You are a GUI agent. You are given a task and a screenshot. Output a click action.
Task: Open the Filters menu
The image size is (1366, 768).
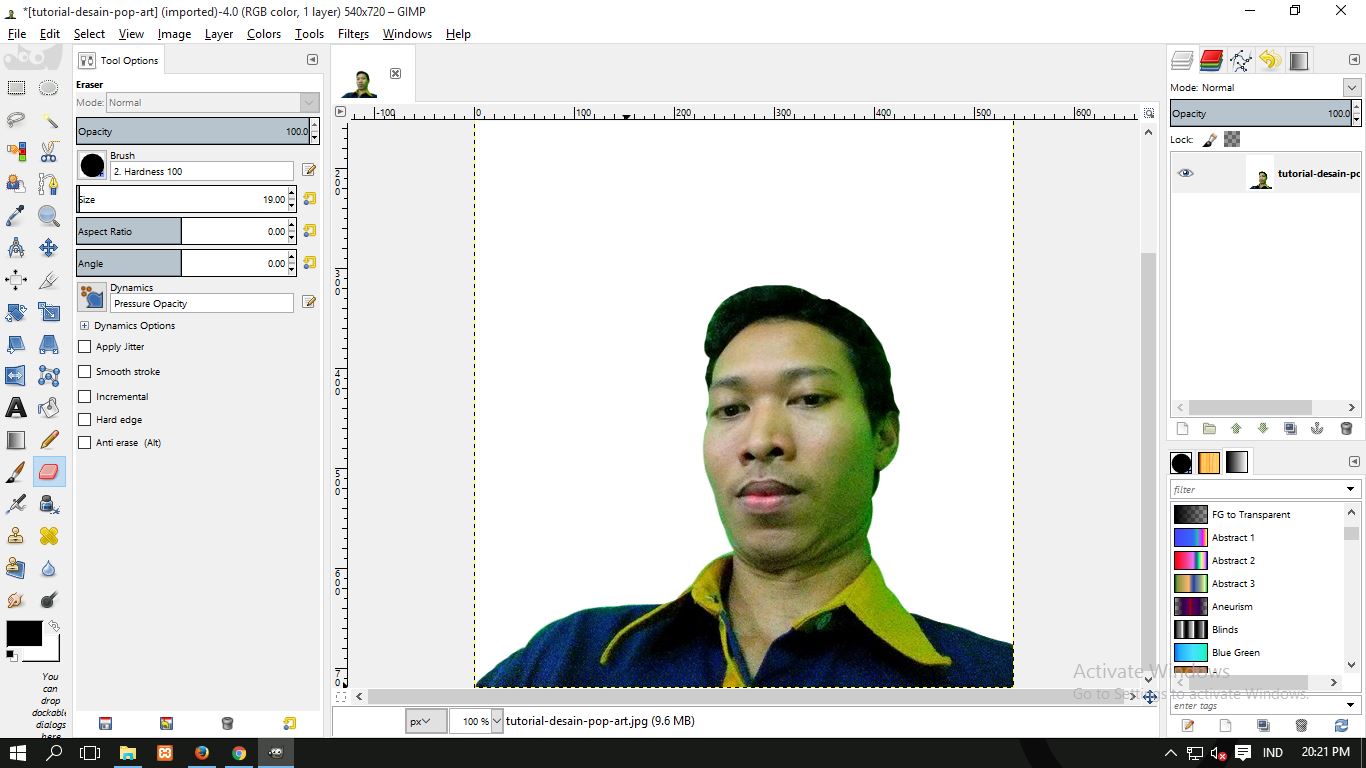pyautogui.click(x=353, y=33)
